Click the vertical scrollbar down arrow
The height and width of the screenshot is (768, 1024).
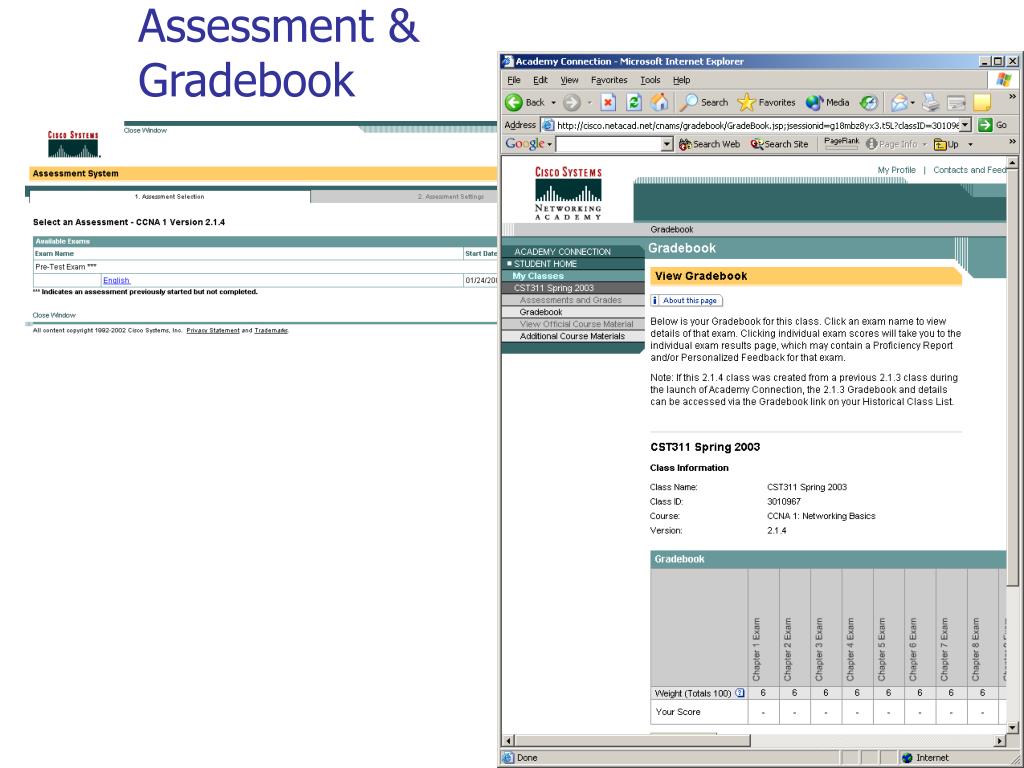(x=1012, y=728)
